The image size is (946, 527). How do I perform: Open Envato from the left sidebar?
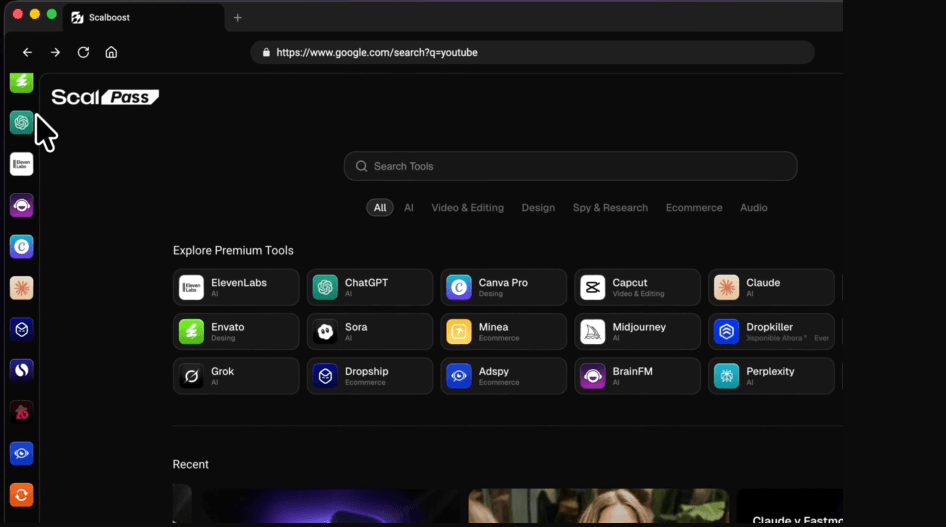(x=22, y=82)
